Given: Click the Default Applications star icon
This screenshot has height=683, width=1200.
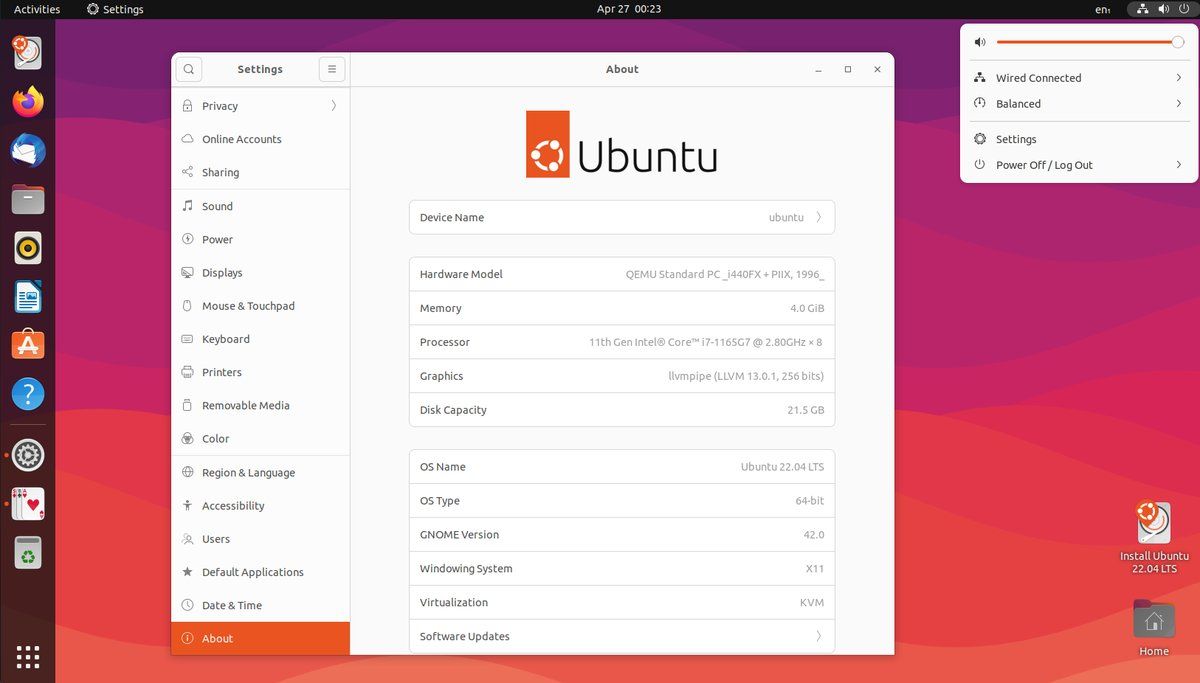Looking at the screenshot, I should [187, 572].
